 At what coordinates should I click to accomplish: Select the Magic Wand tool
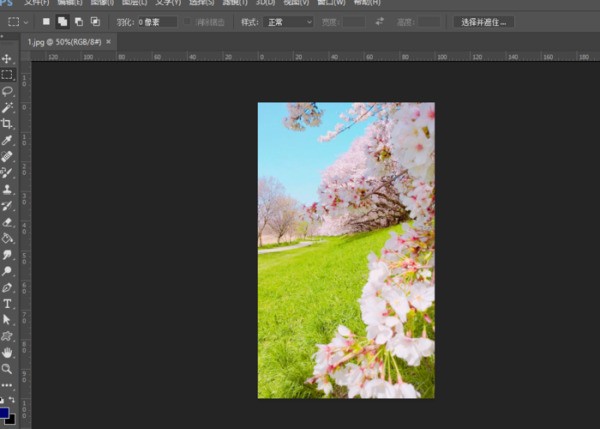(7, 108)
